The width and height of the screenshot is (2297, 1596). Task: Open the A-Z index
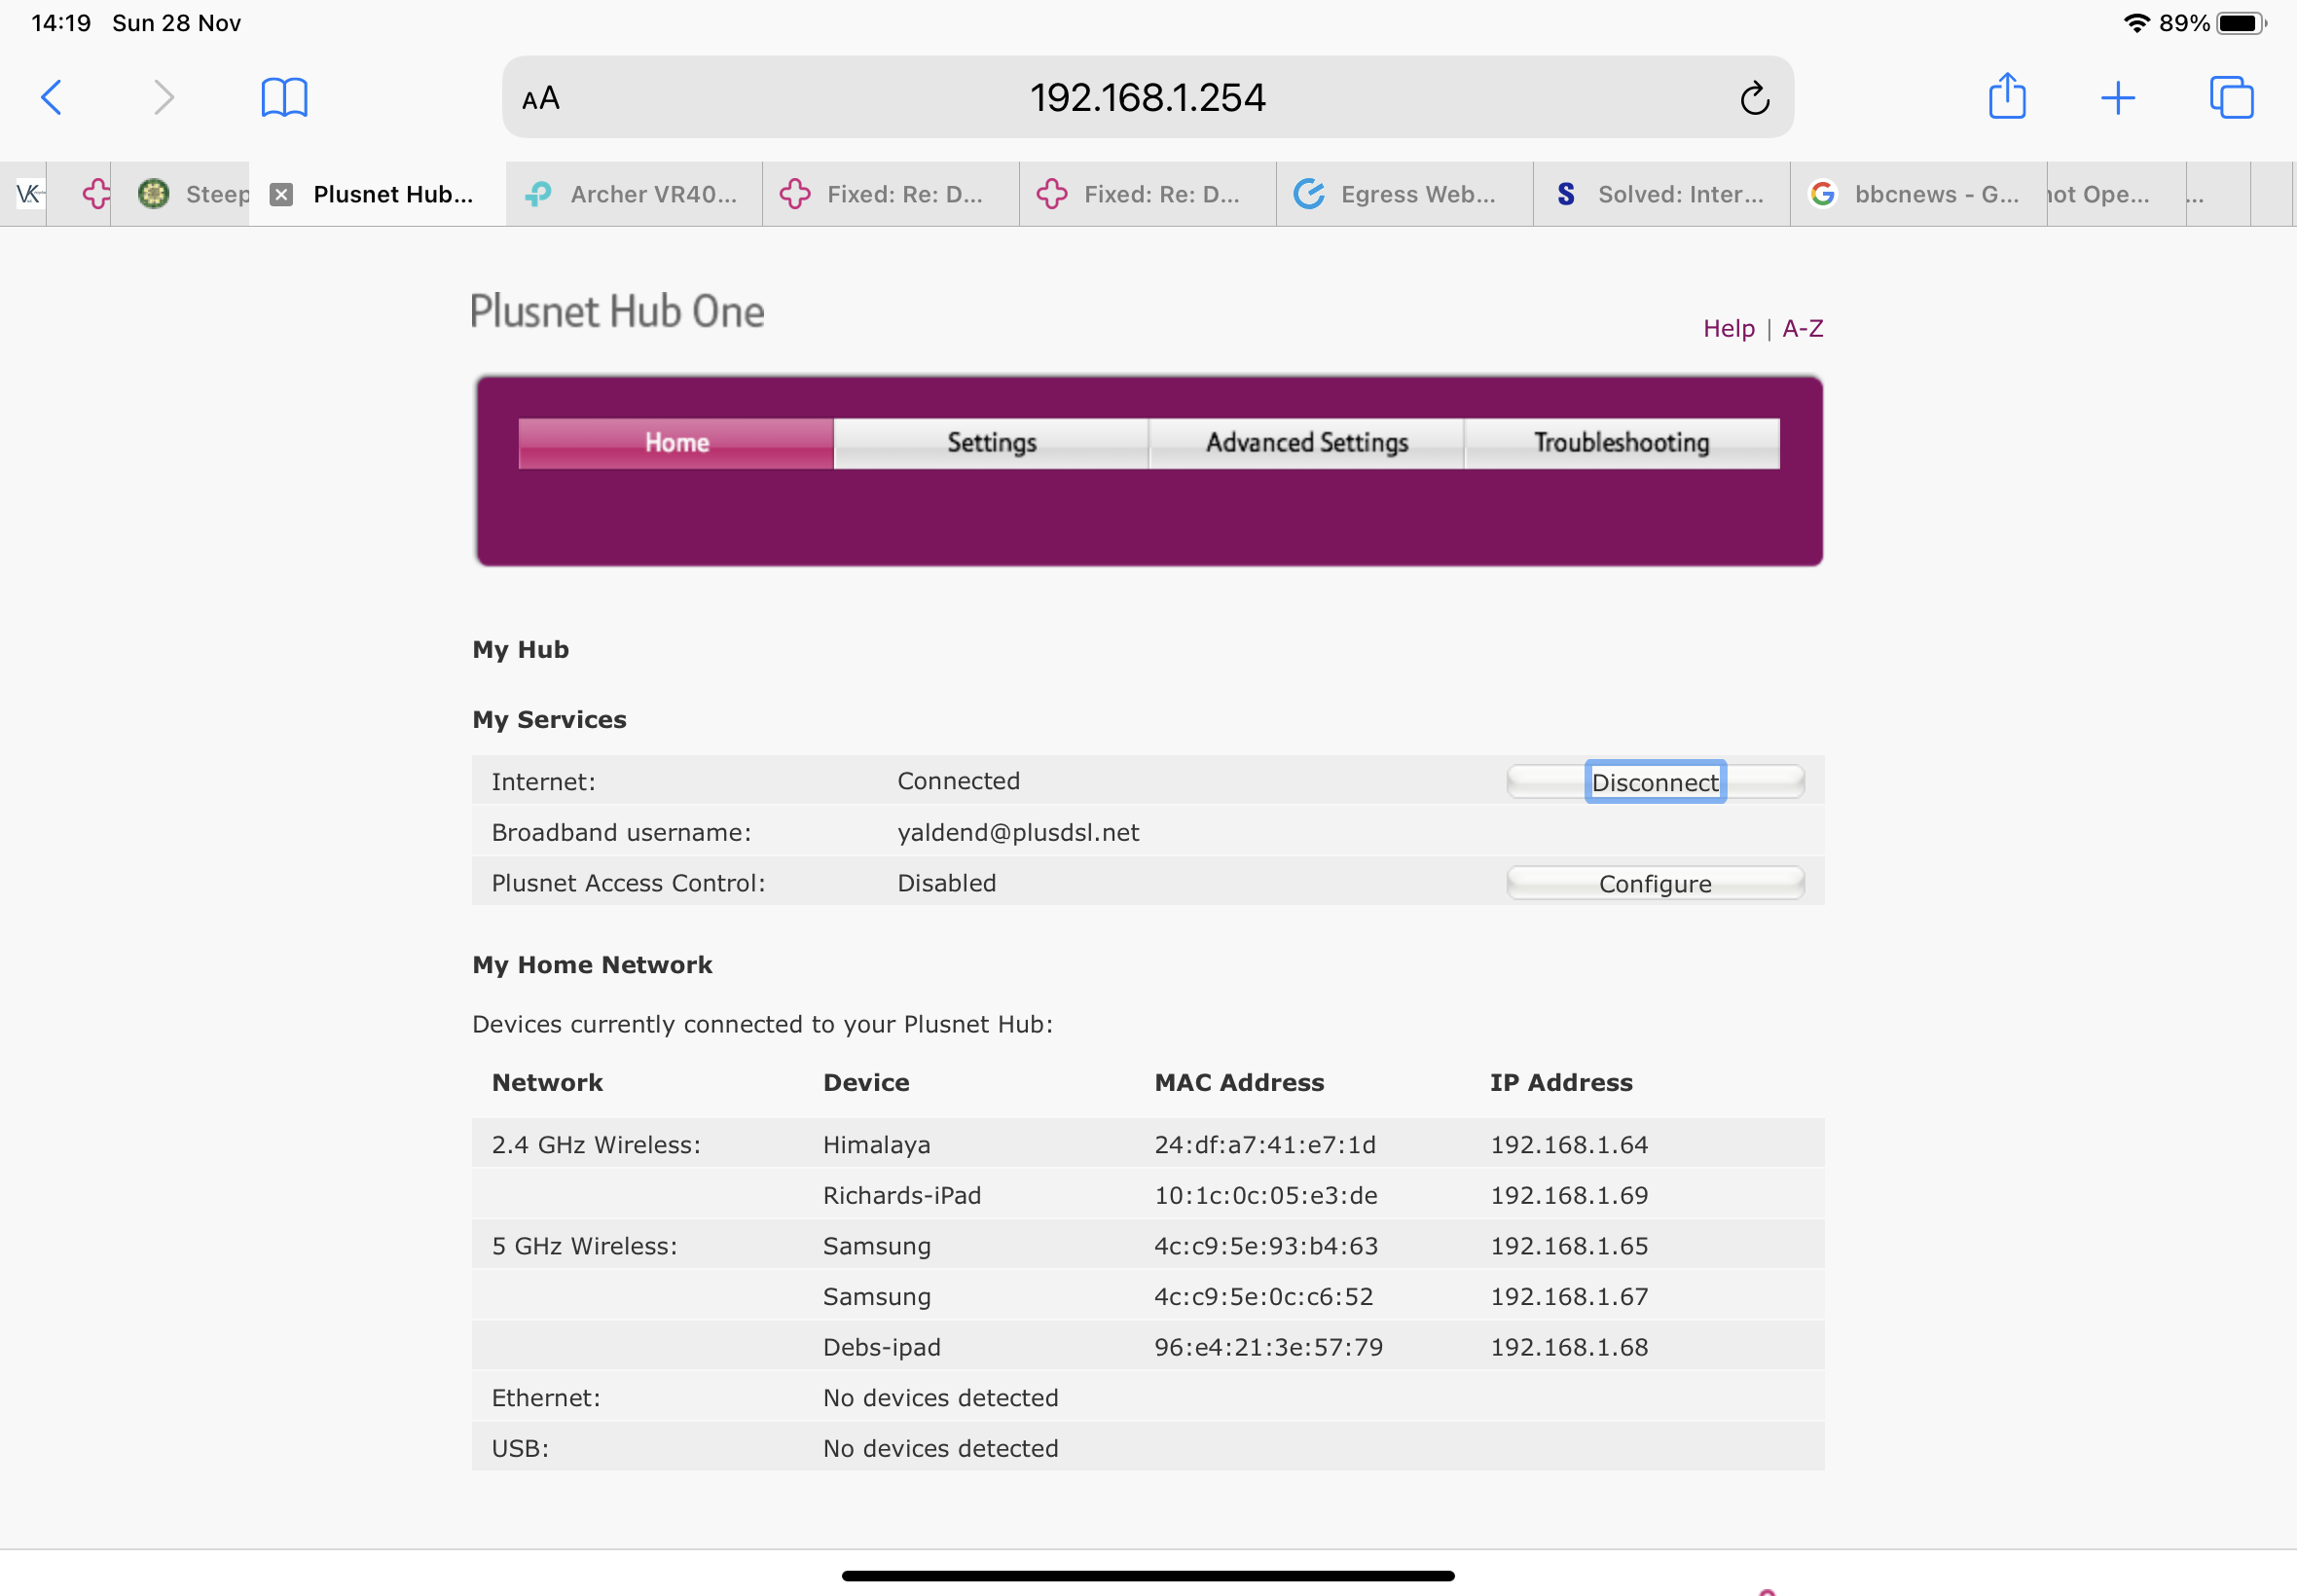(x=1802, y=327)
